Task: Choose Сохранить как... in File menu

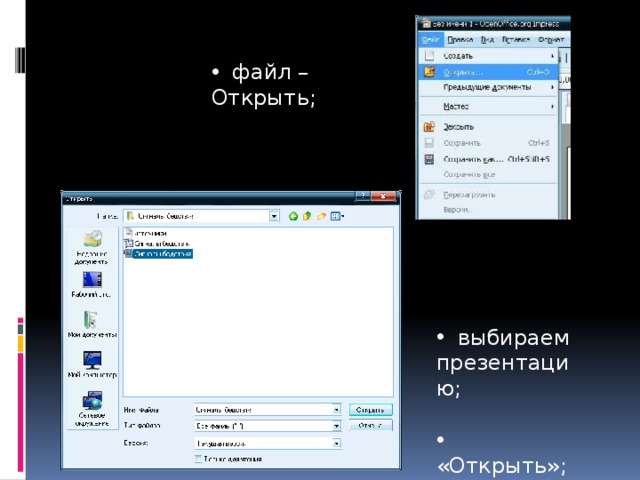Action: coord(489,159)
